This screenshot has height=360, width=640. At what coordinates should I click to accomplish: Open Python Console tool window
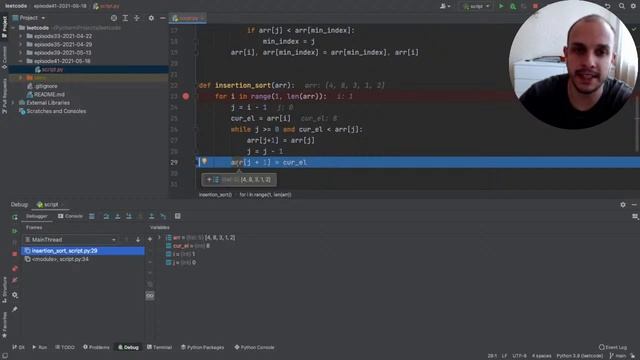pyautogui.click(x=254, y=347)
